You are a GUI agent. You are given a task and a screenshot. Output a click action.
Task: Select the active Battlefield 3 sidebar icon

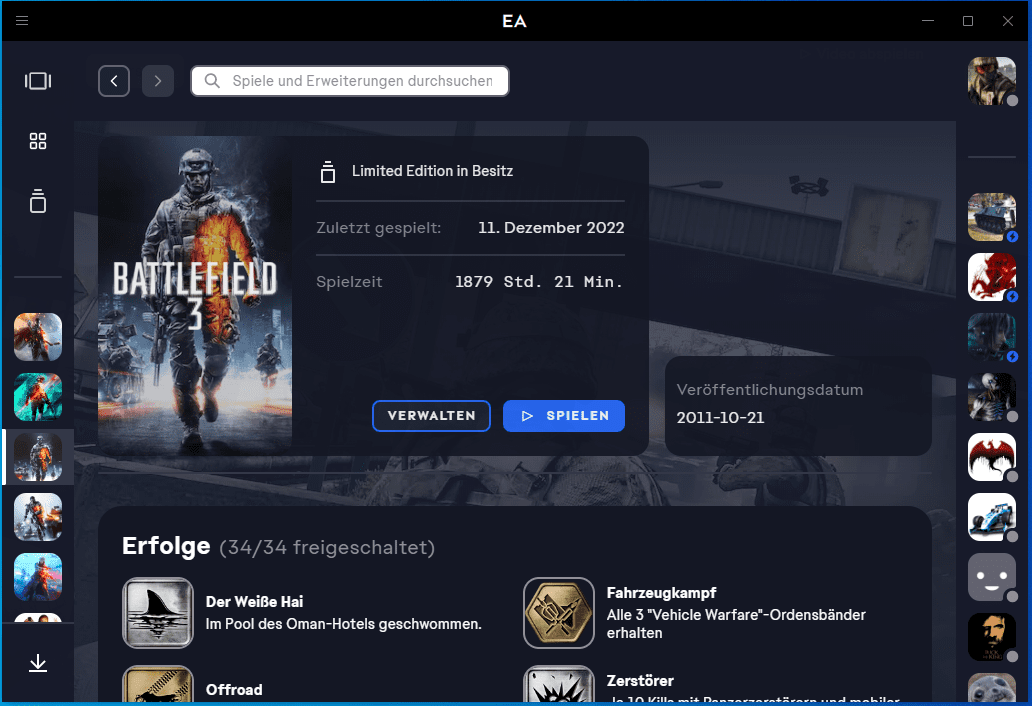pyautogui.click(x=38, y=457)
